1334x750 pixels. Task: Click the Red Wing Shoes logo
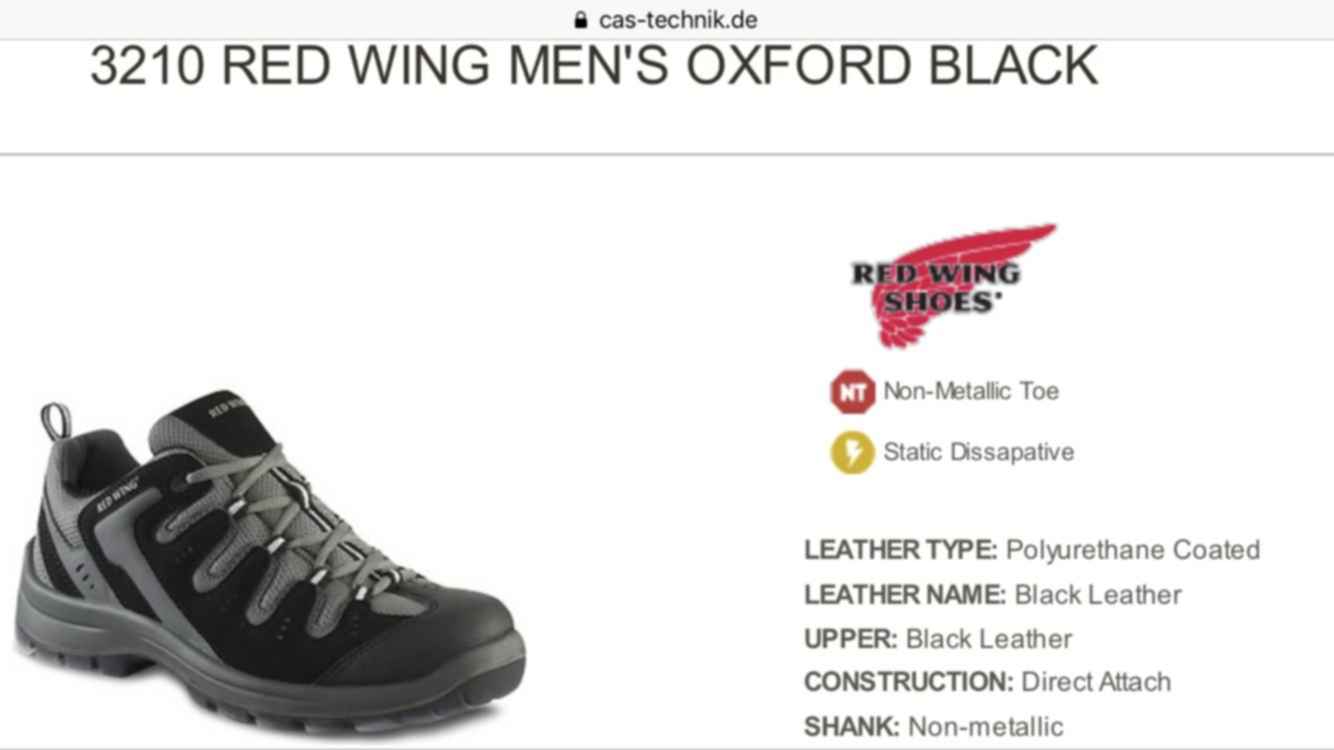952,285
